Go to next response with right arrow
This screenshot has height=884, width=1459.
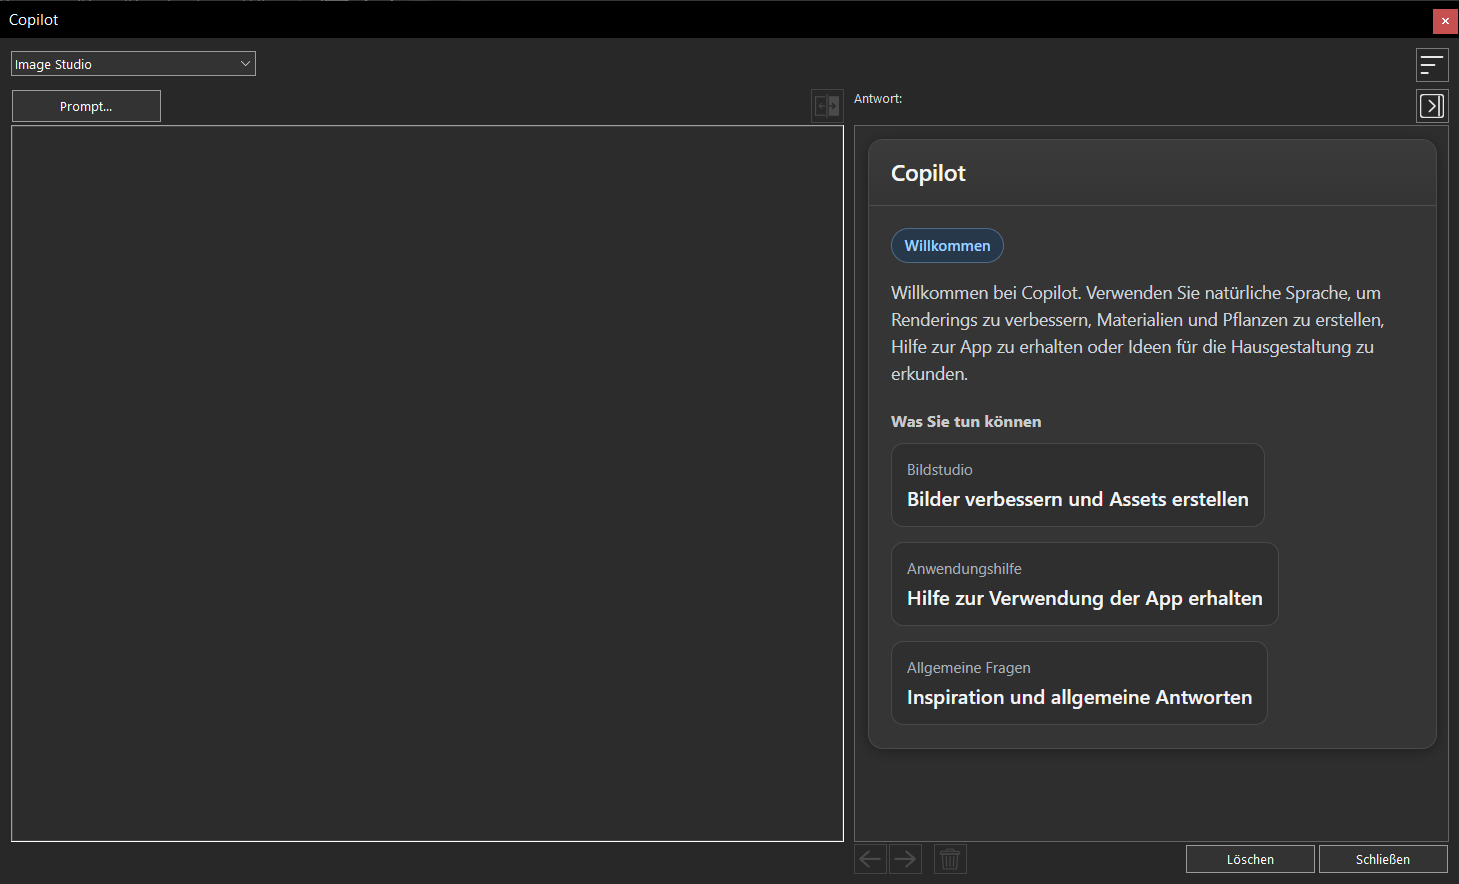pos(905,859)
